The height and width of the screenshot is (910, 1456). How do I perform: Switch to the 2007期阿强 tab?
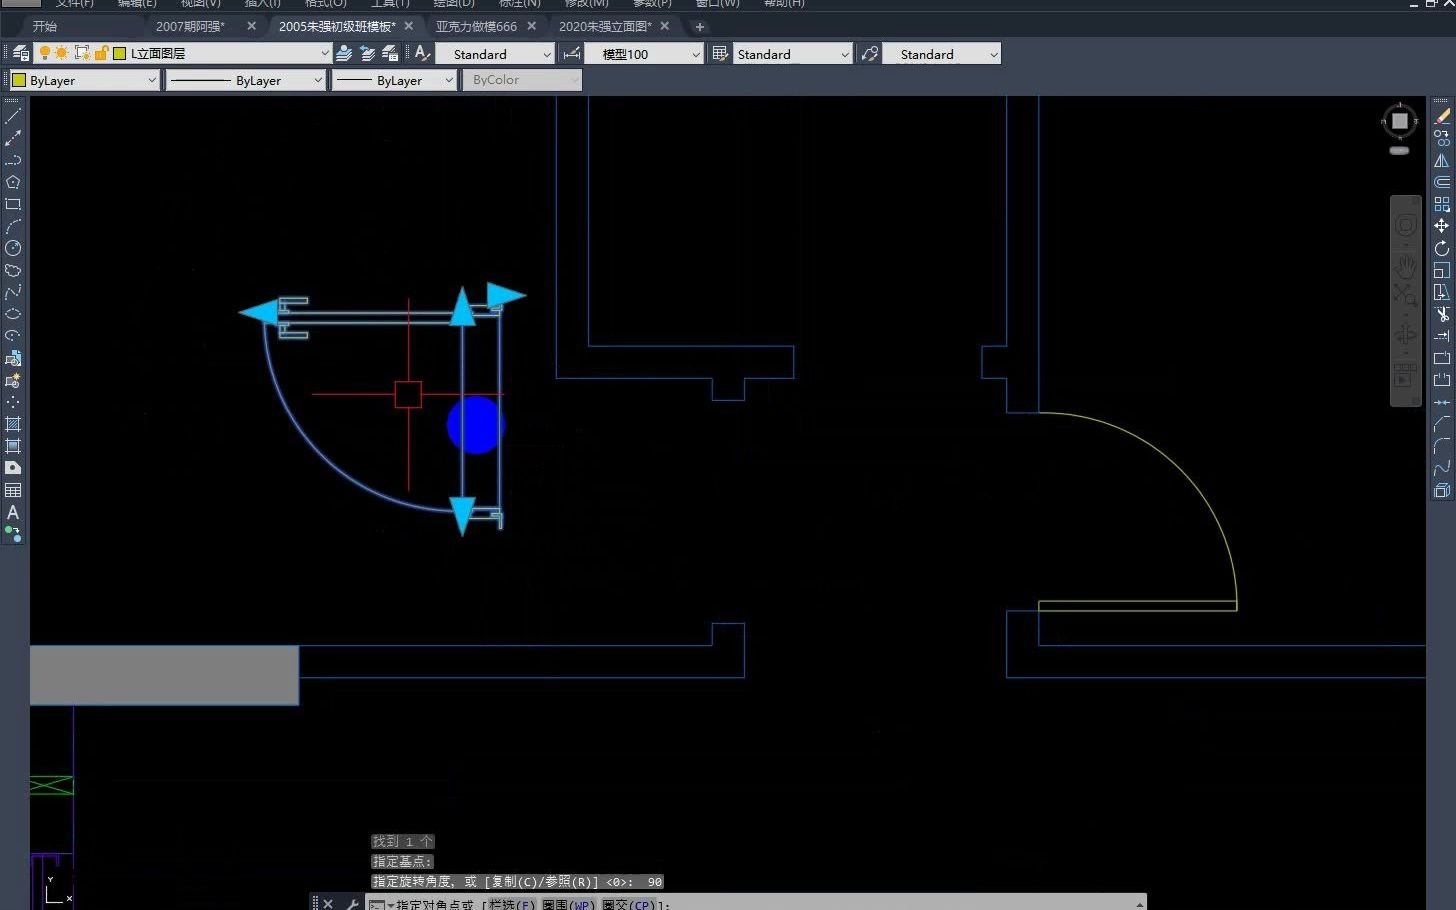tap(190, 26)
